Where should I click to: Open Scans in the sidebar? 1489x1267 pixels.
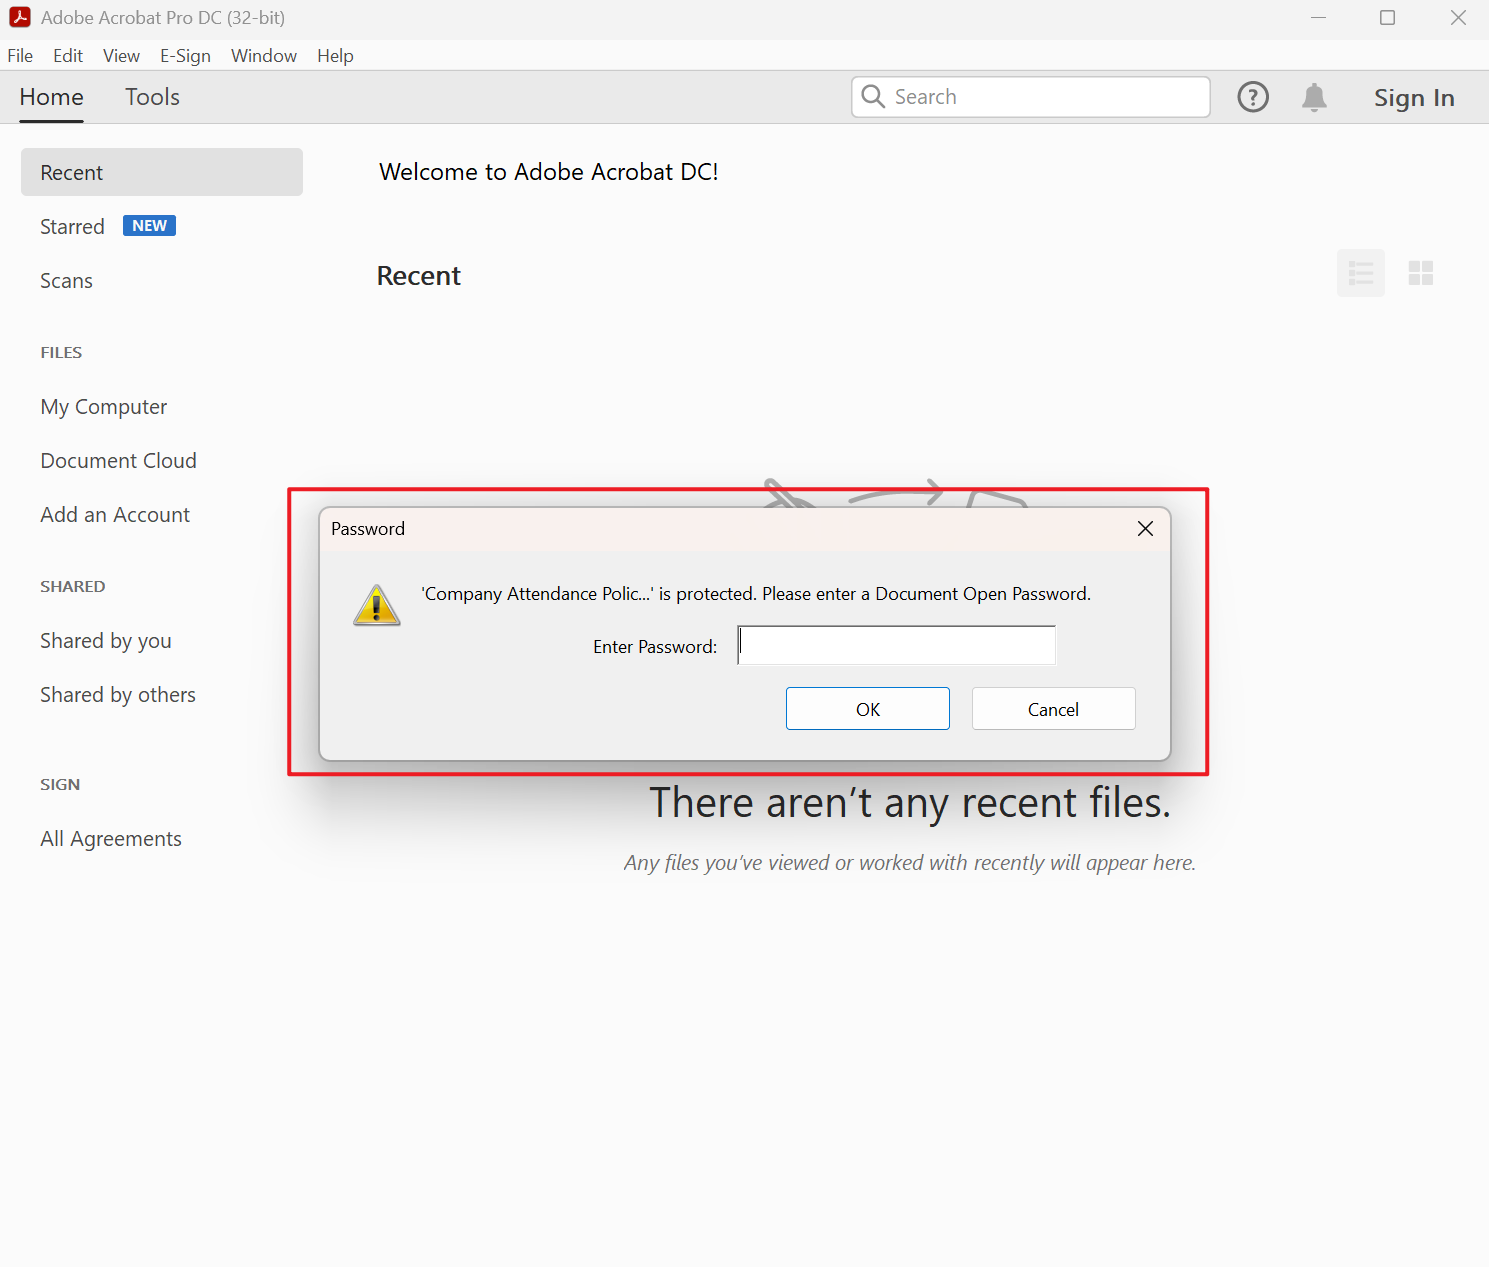click(66, 281)
